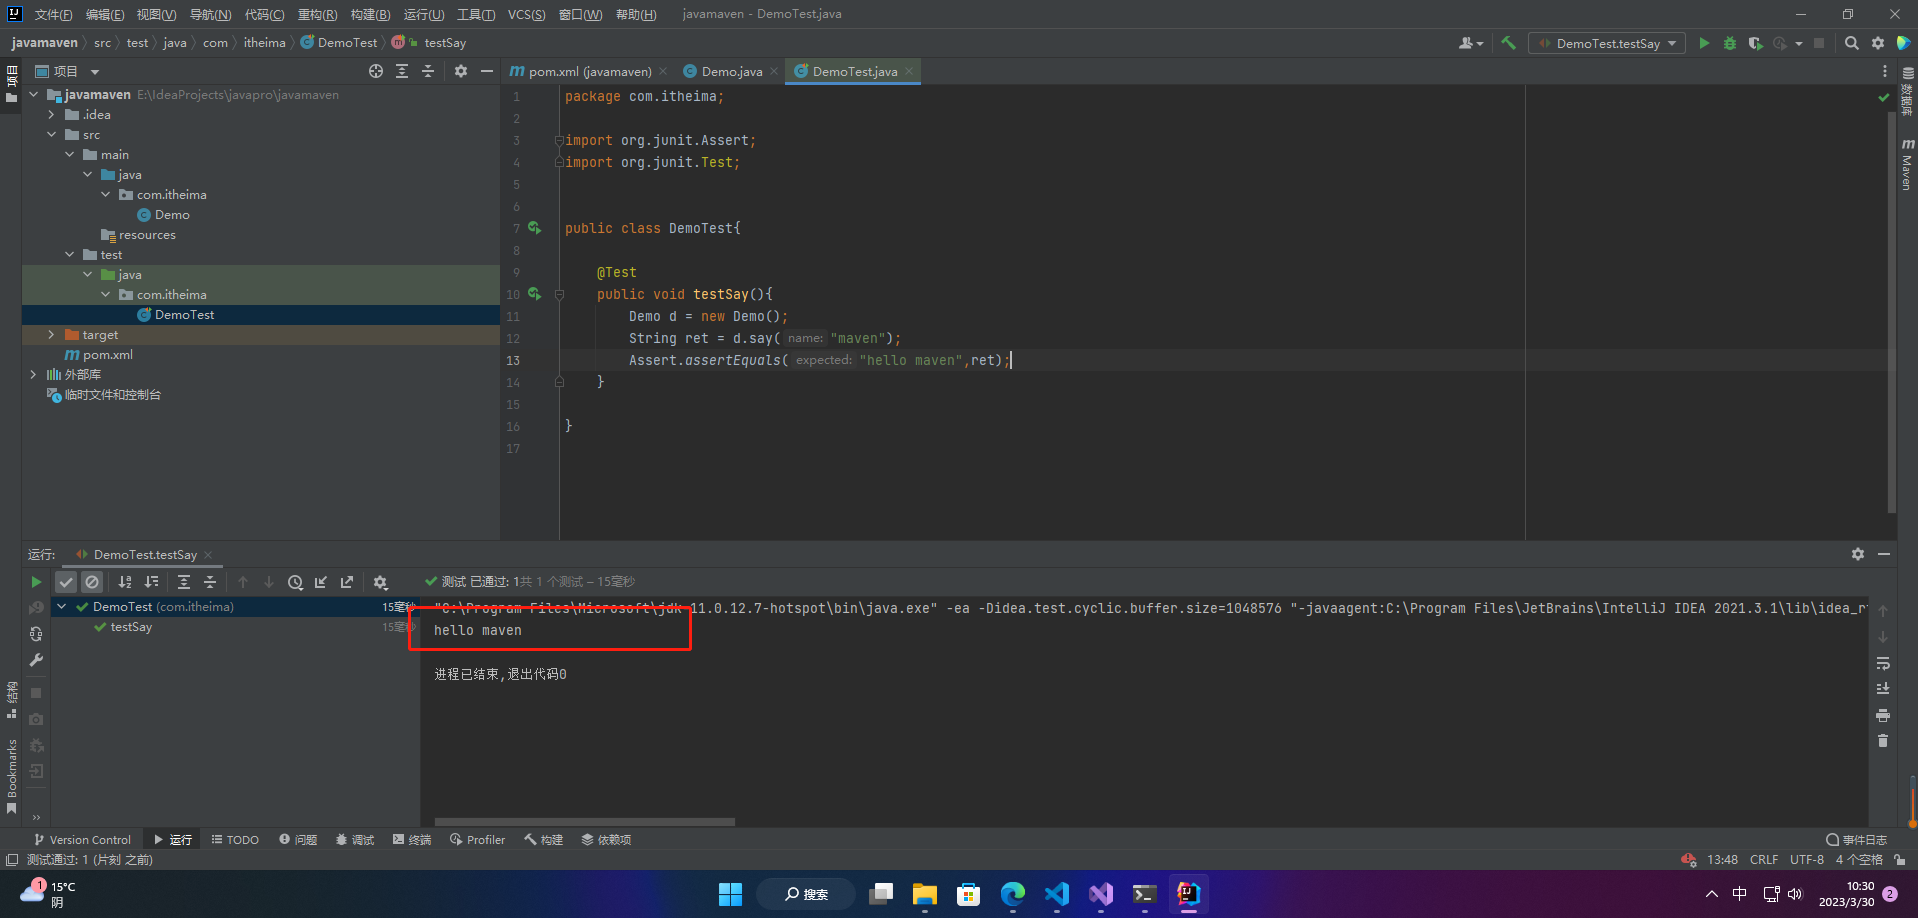Open Visual Studio Code from the taskbar

pyautogui.click(x=1057, y=894)
